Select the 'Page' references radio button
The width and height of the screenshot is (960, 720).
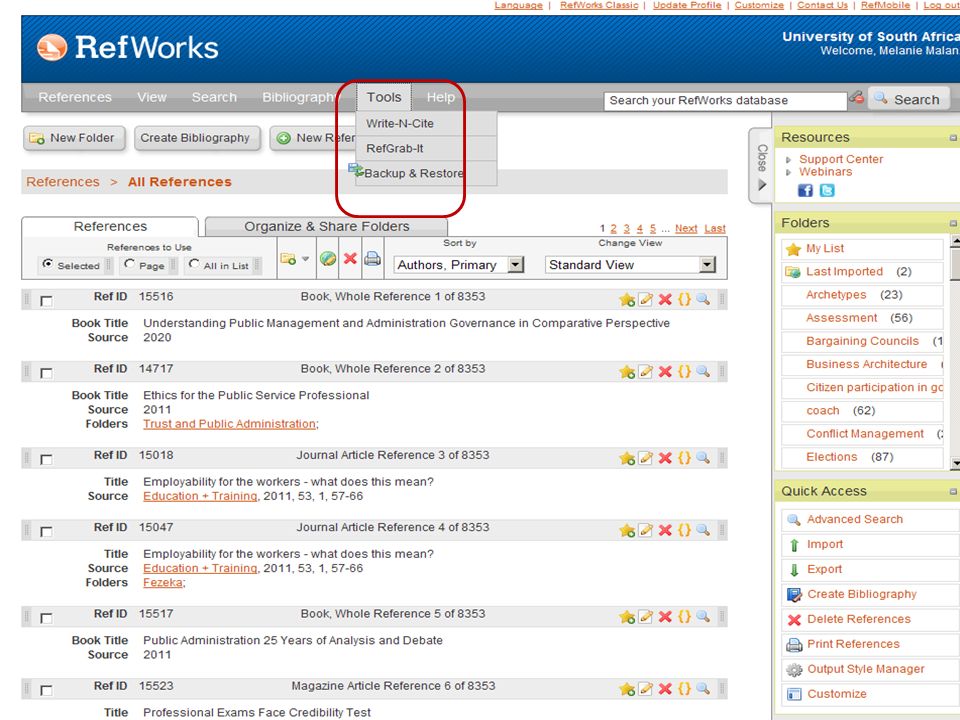pos(129,264)
